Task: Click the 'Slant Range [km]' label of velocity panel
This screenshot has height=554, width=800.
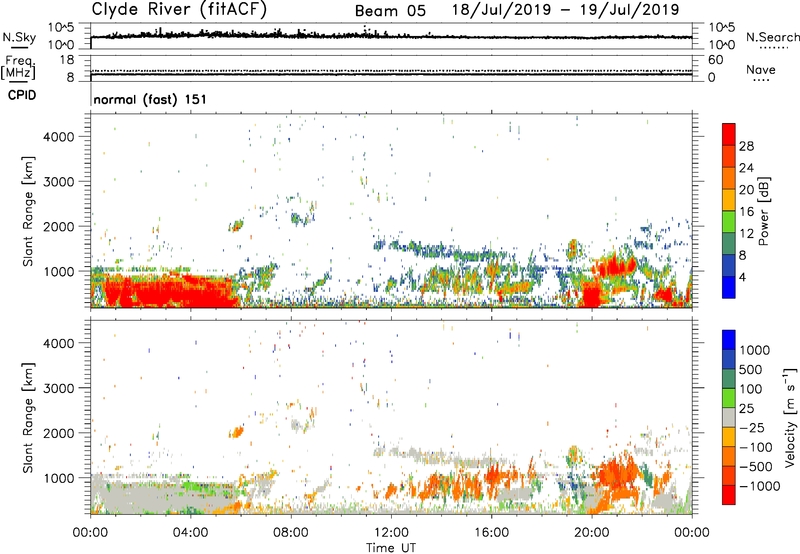Action: (x=28, y=418)
